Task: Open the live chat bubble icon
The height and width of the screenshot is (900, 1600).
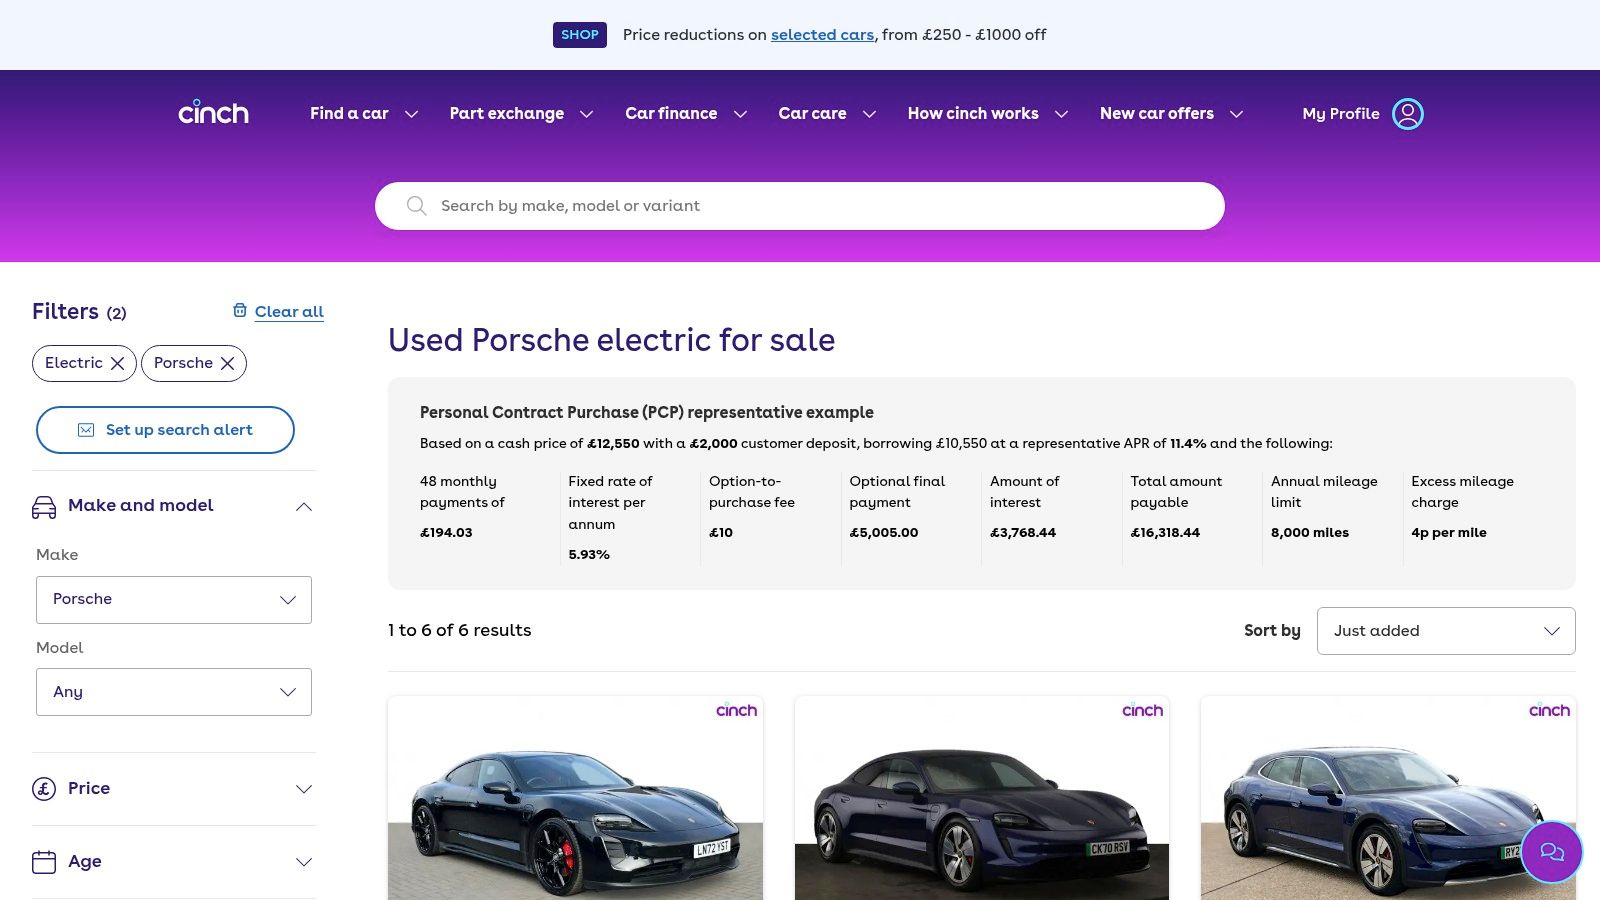Action: pos(1551,852)
